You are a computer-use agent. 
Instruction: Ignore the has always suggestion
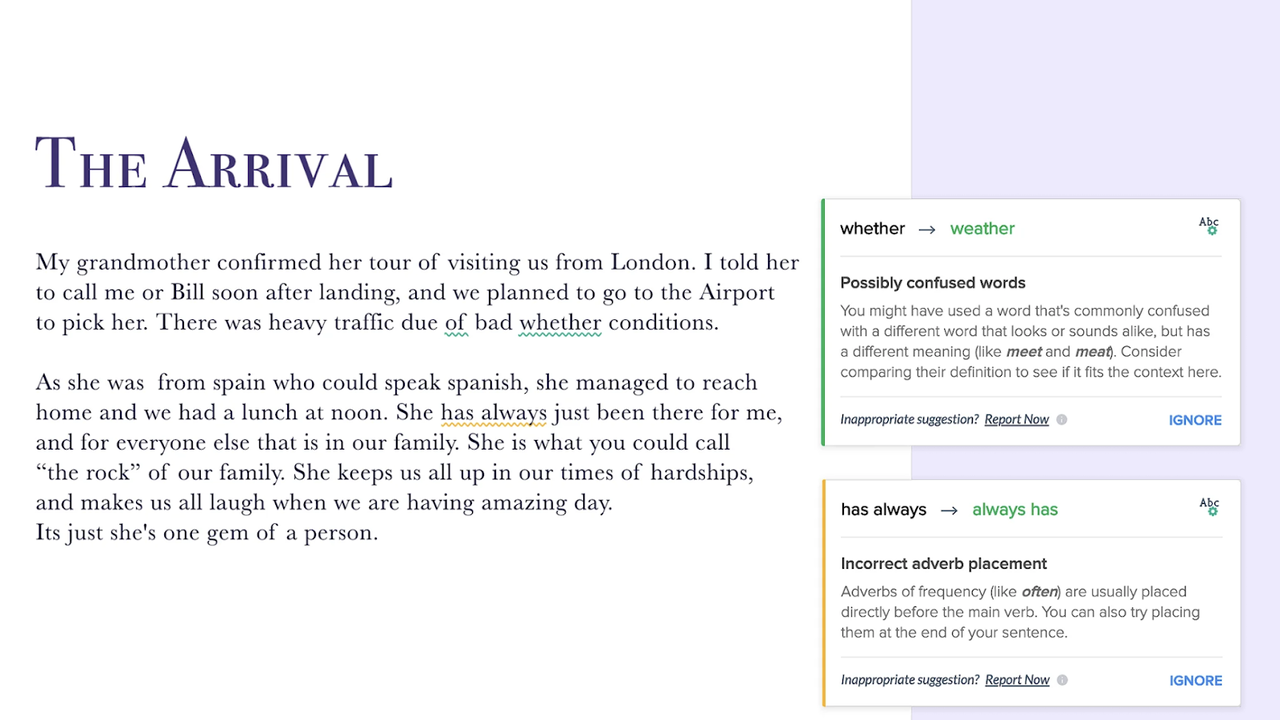[x=1195, y=680]
